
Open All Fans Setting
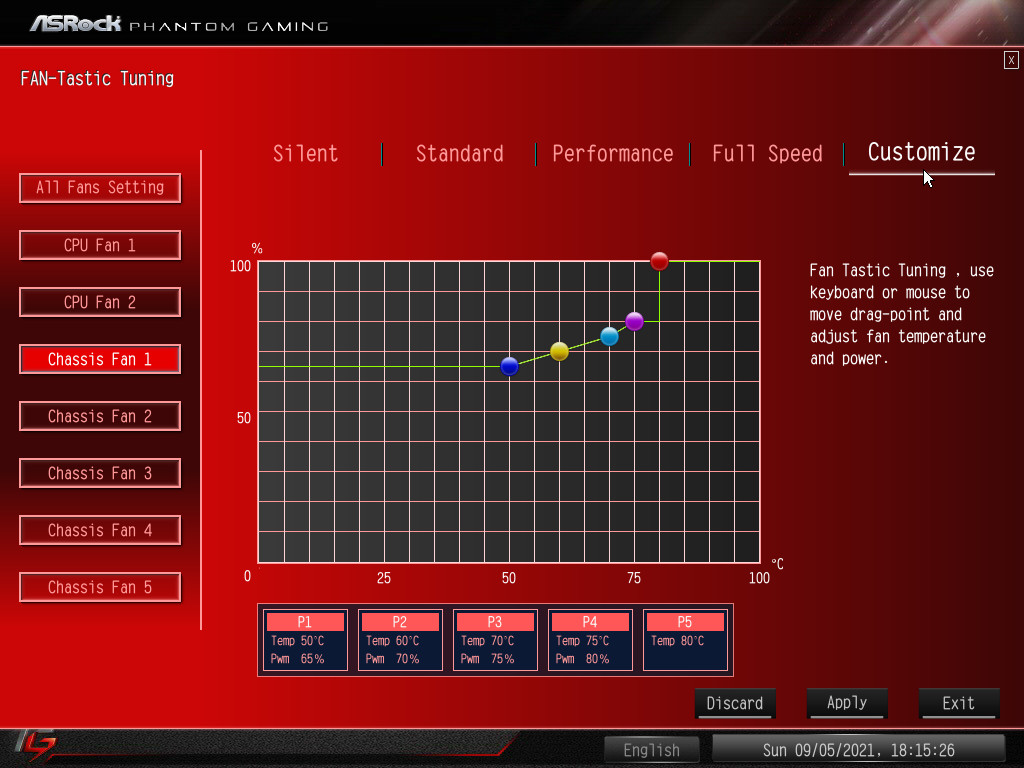tap(100, 188)
